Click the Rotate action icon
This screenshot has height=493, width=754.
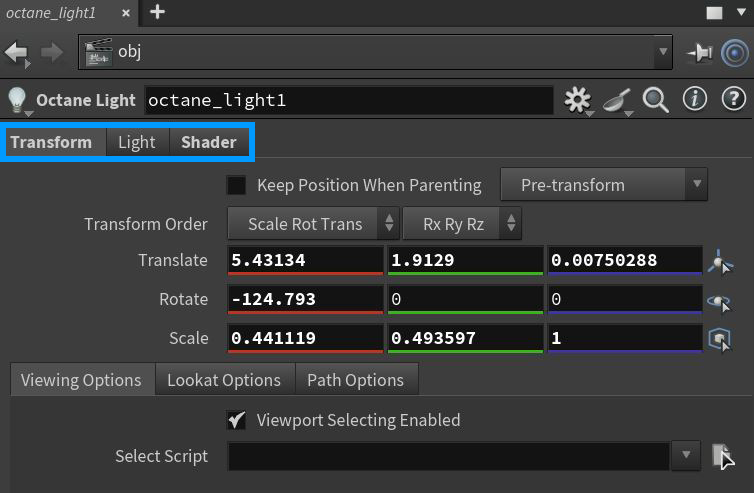(719, 301)
